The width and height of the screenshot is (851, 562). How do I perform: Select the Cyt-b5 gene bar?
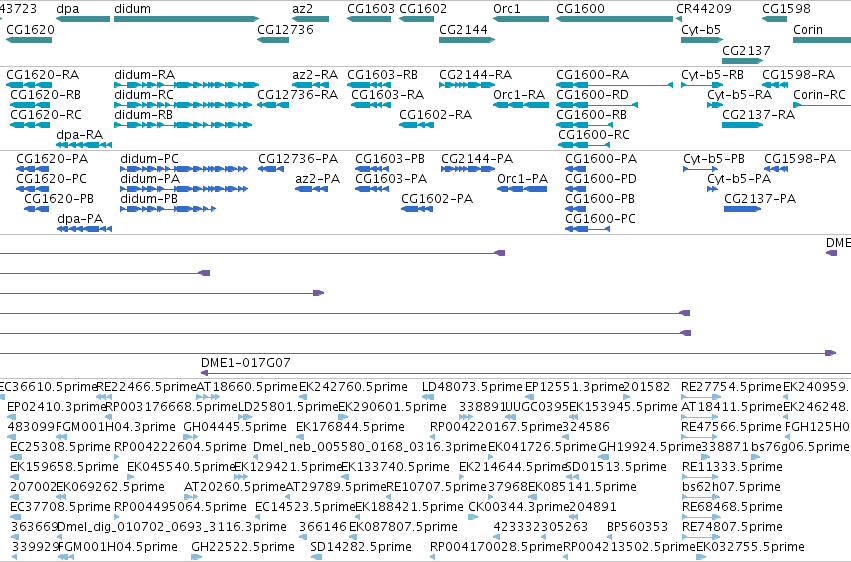702,40
